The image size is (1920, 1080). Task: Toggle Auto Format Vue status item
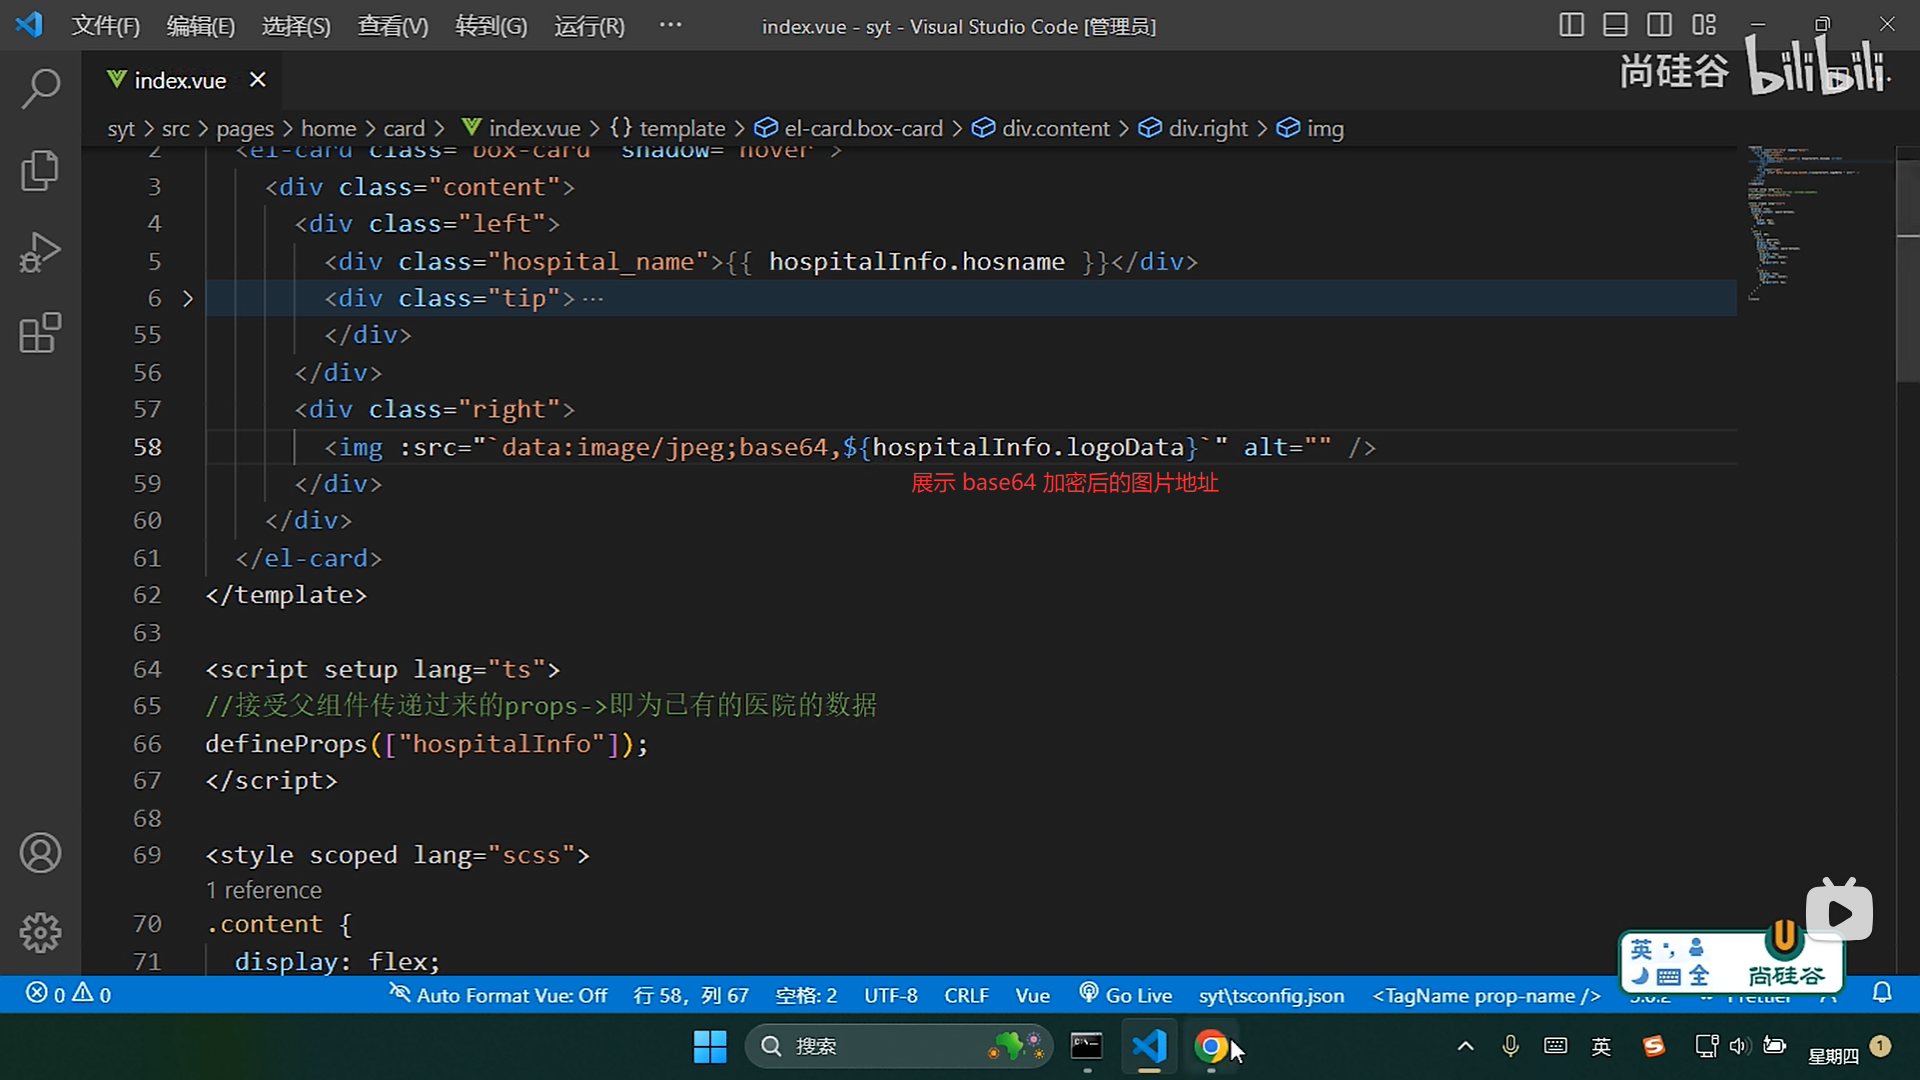pyautogui.click(x=498, y=995)
